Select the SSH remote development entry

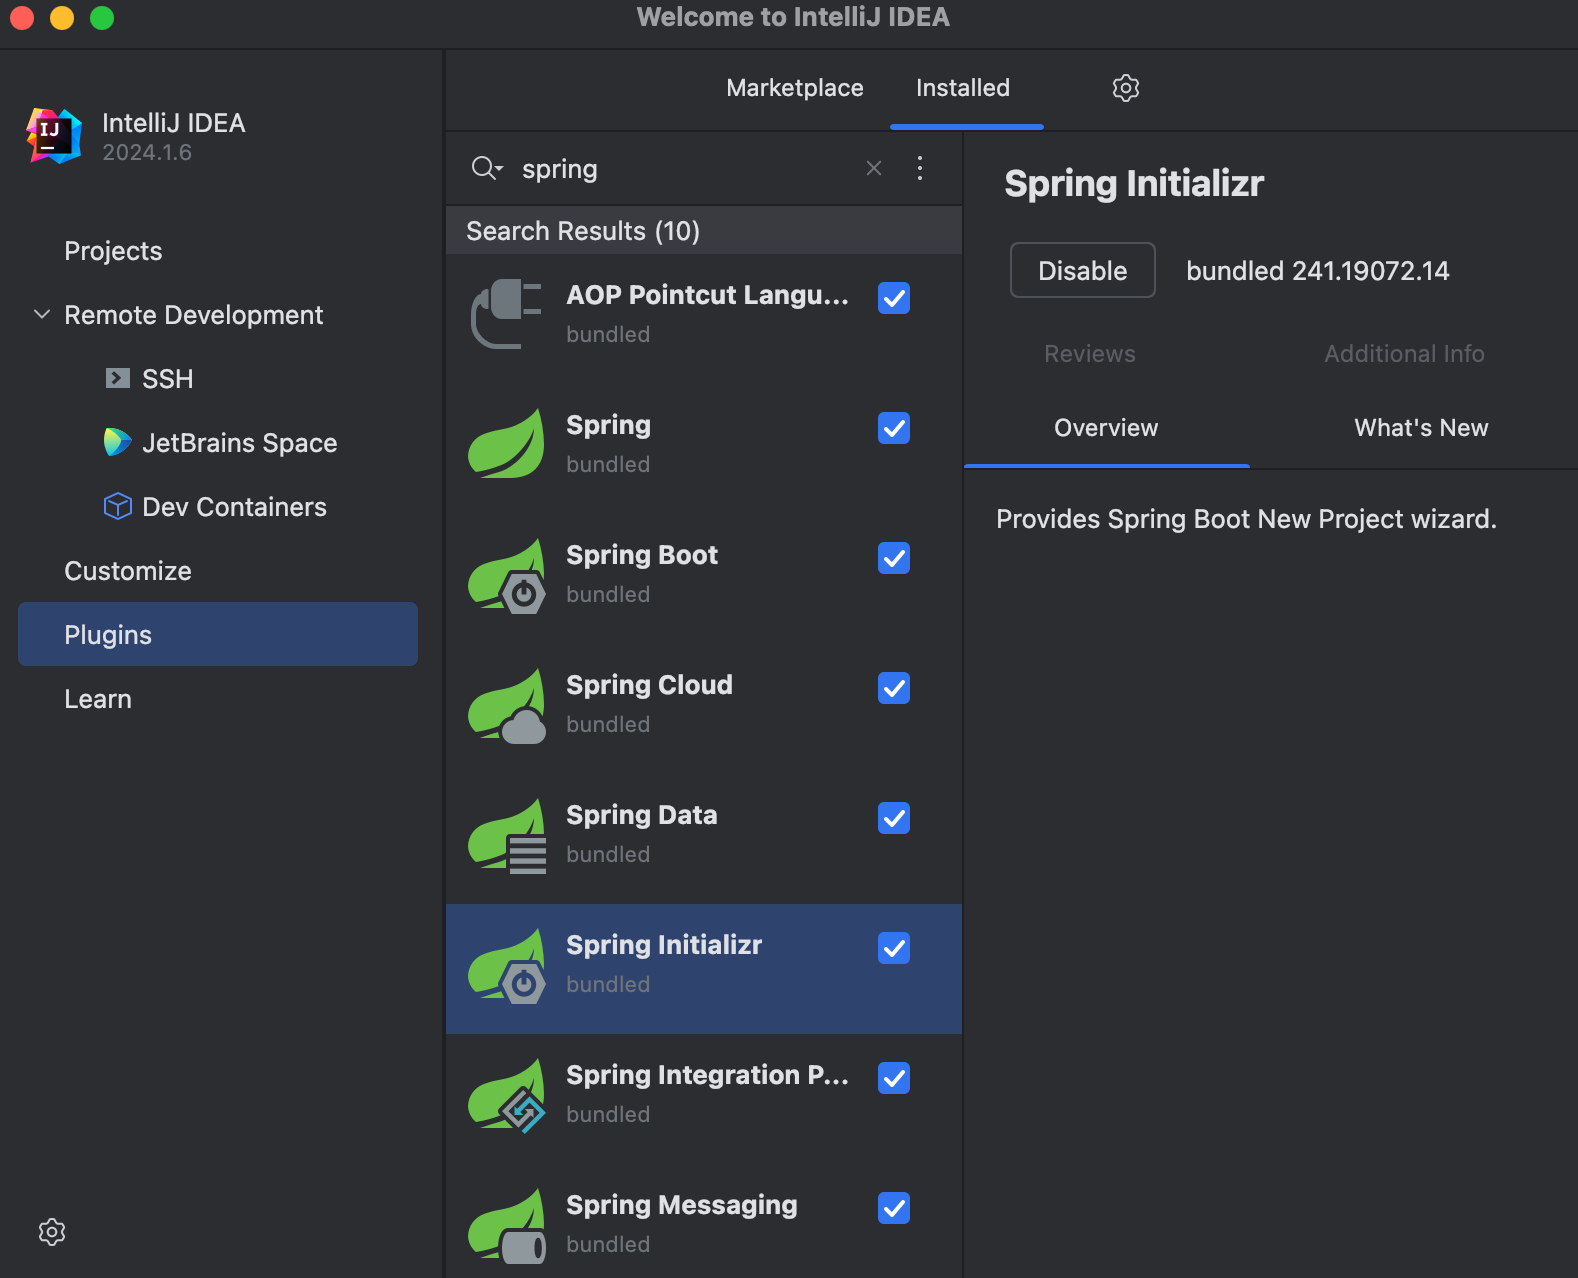[168, 379]
